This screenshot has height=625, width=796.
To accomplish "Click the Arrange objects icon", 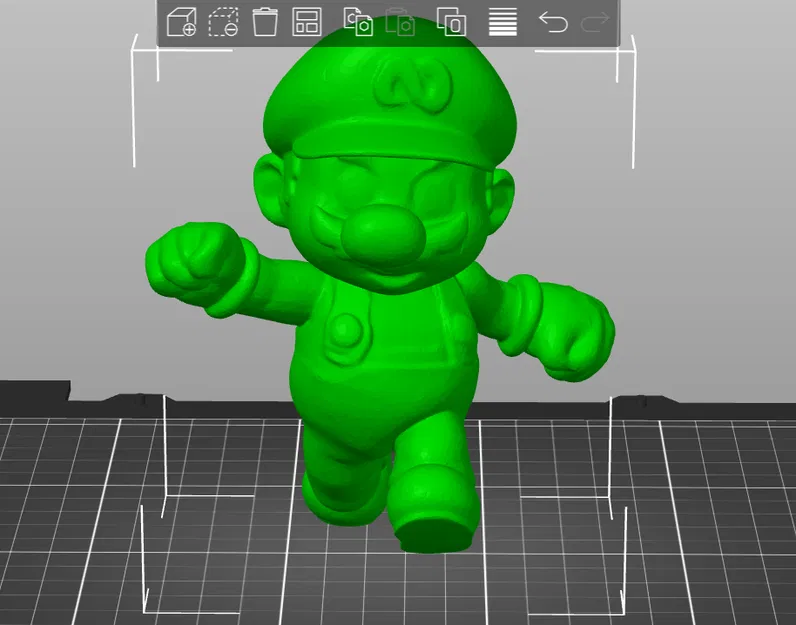I will point(307,22).
